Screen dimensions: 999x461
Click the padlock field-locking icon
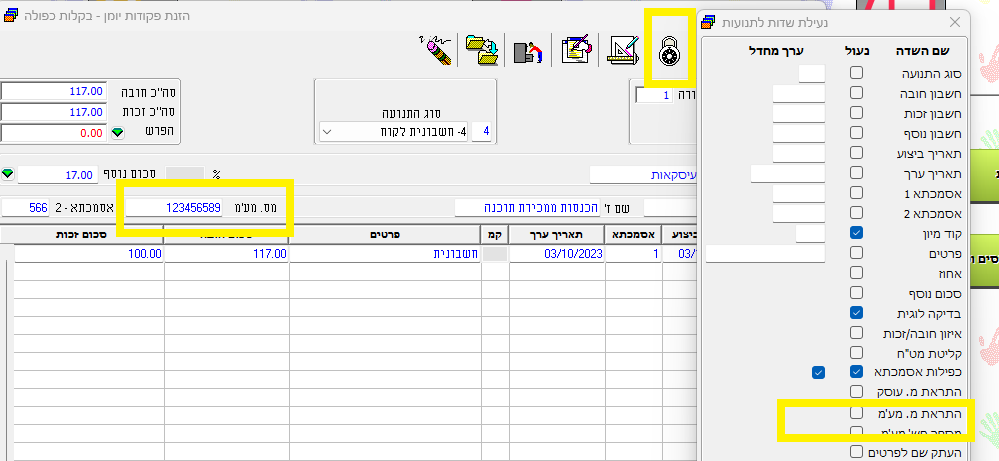(x=665, y=49)
